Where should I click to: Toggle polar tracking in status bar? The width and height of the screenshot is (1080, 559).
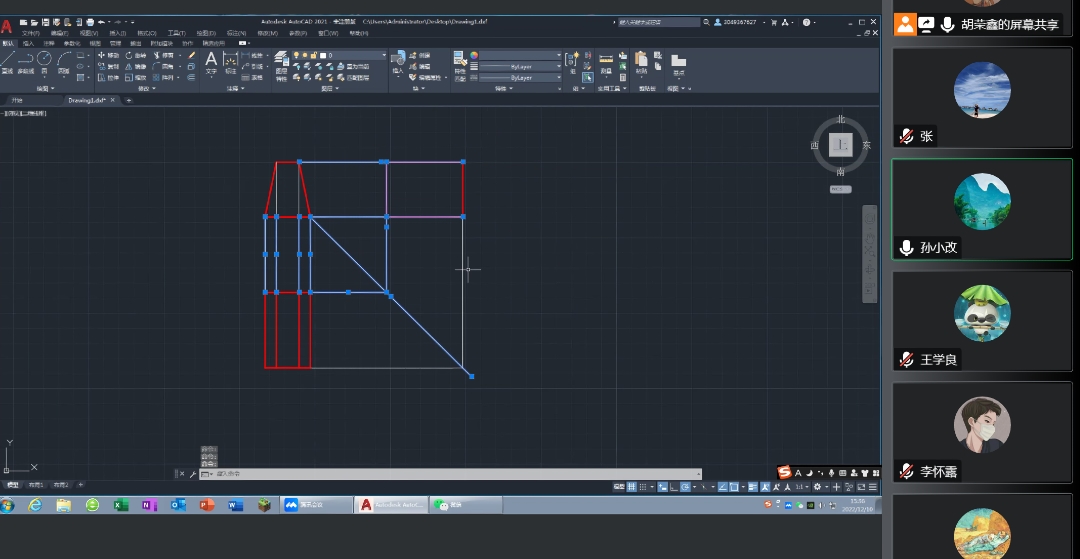click(685, 487)
